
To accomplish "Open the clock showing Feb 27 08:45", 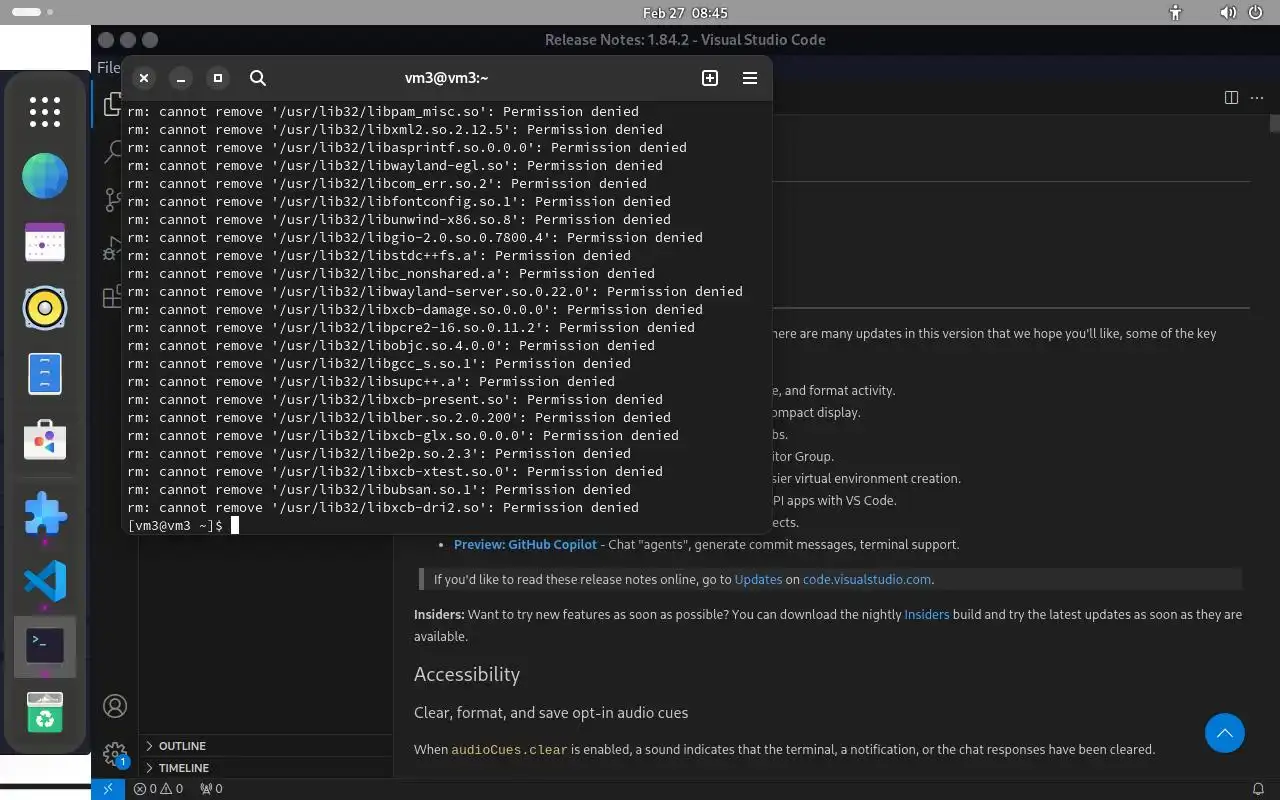I will 685,13.
